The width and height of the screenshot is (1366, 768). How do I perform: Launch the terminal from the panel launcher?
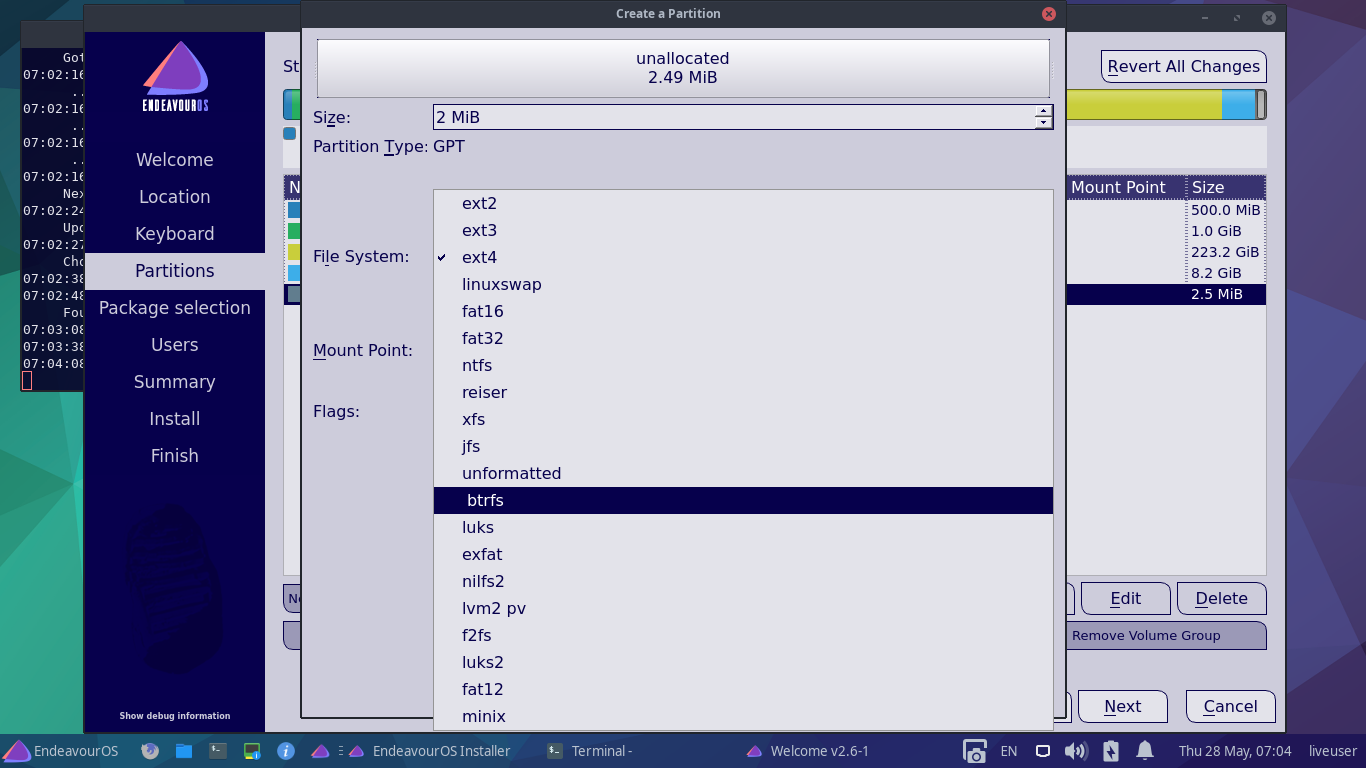[x=218, y=751]
